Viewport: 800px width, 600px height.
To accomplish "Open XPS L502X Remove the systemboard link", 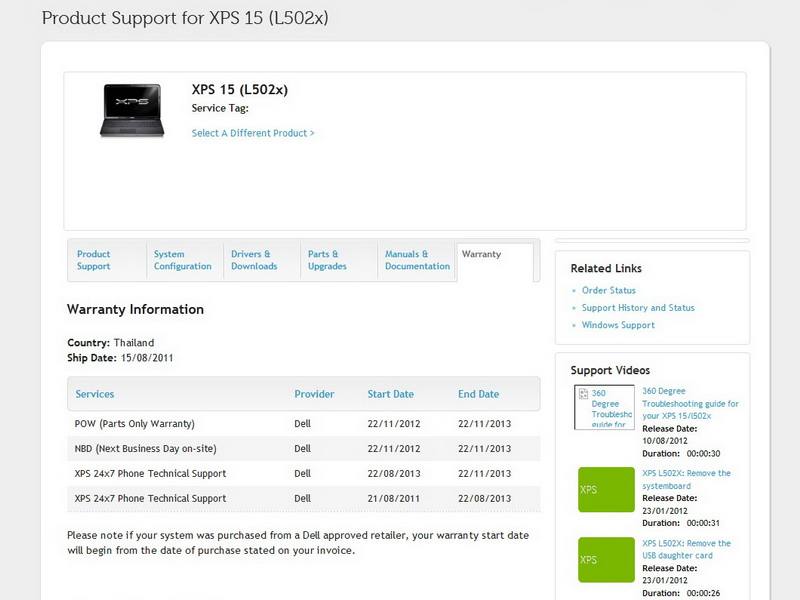I will click(x=686, y=480).
